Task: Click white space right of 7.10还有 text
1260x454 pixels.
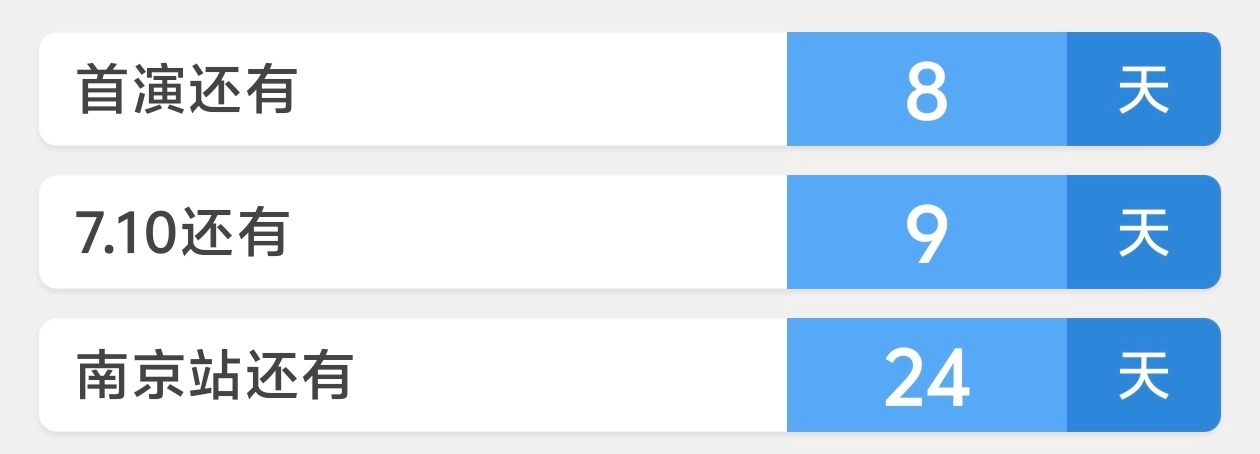Action: point(537,232)
